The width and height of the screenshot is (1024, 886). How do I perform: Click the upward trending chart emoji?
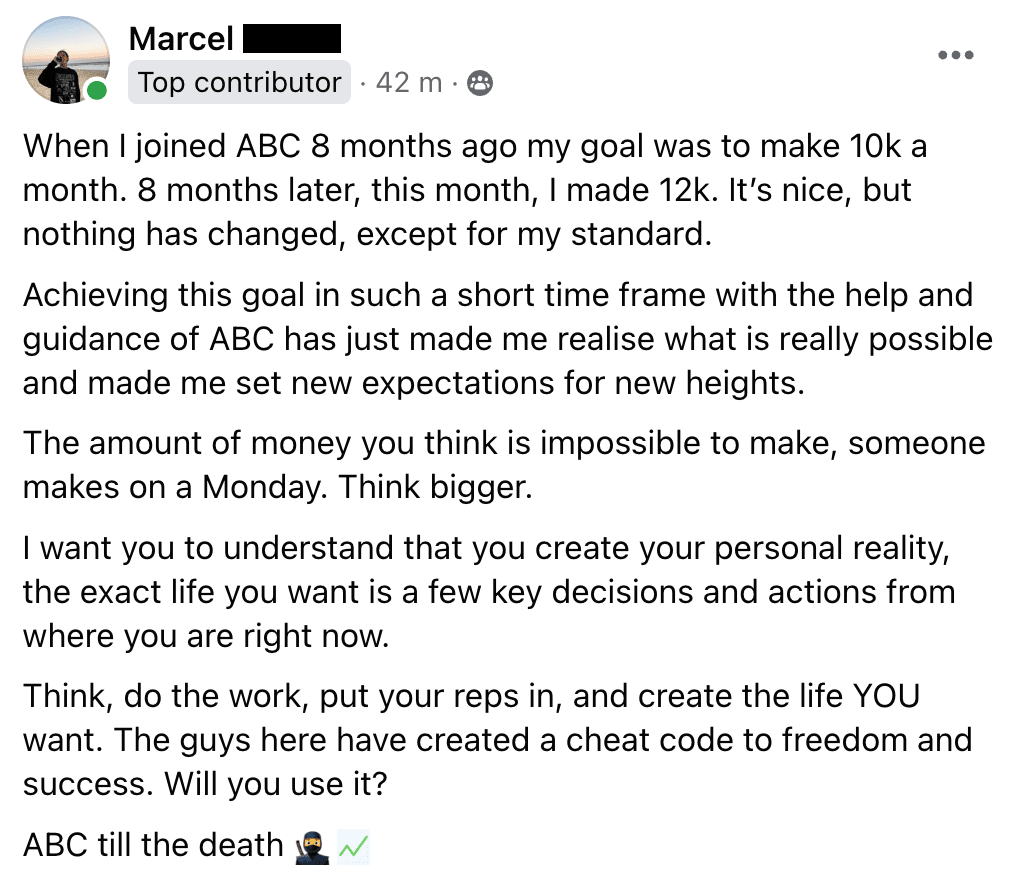[x=353, y=847]
